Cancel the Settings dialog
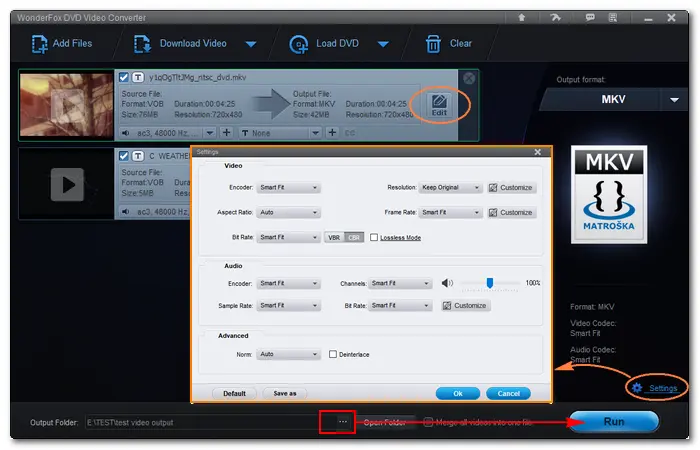 point(508,394)
